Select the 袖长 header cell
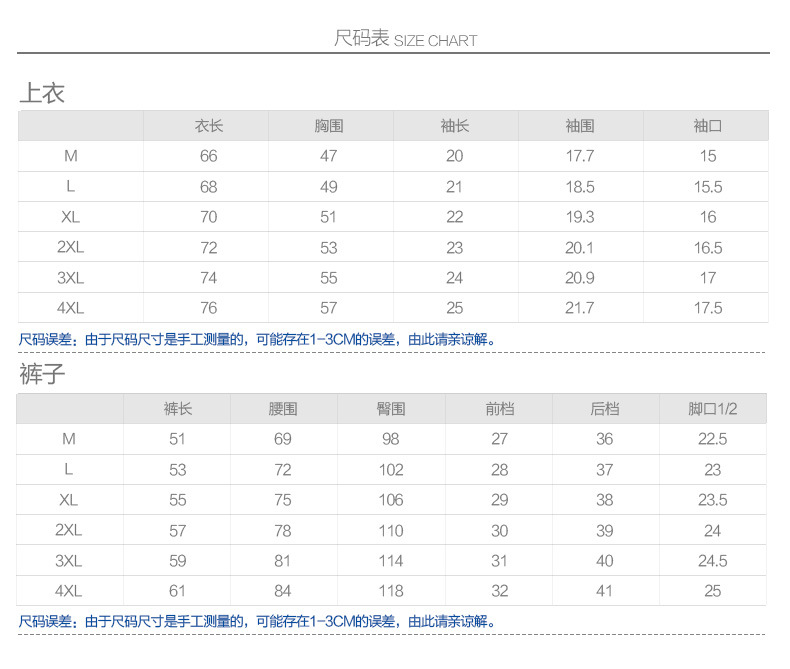This screenshot has width=790, height=669. [x=454, y=126]
